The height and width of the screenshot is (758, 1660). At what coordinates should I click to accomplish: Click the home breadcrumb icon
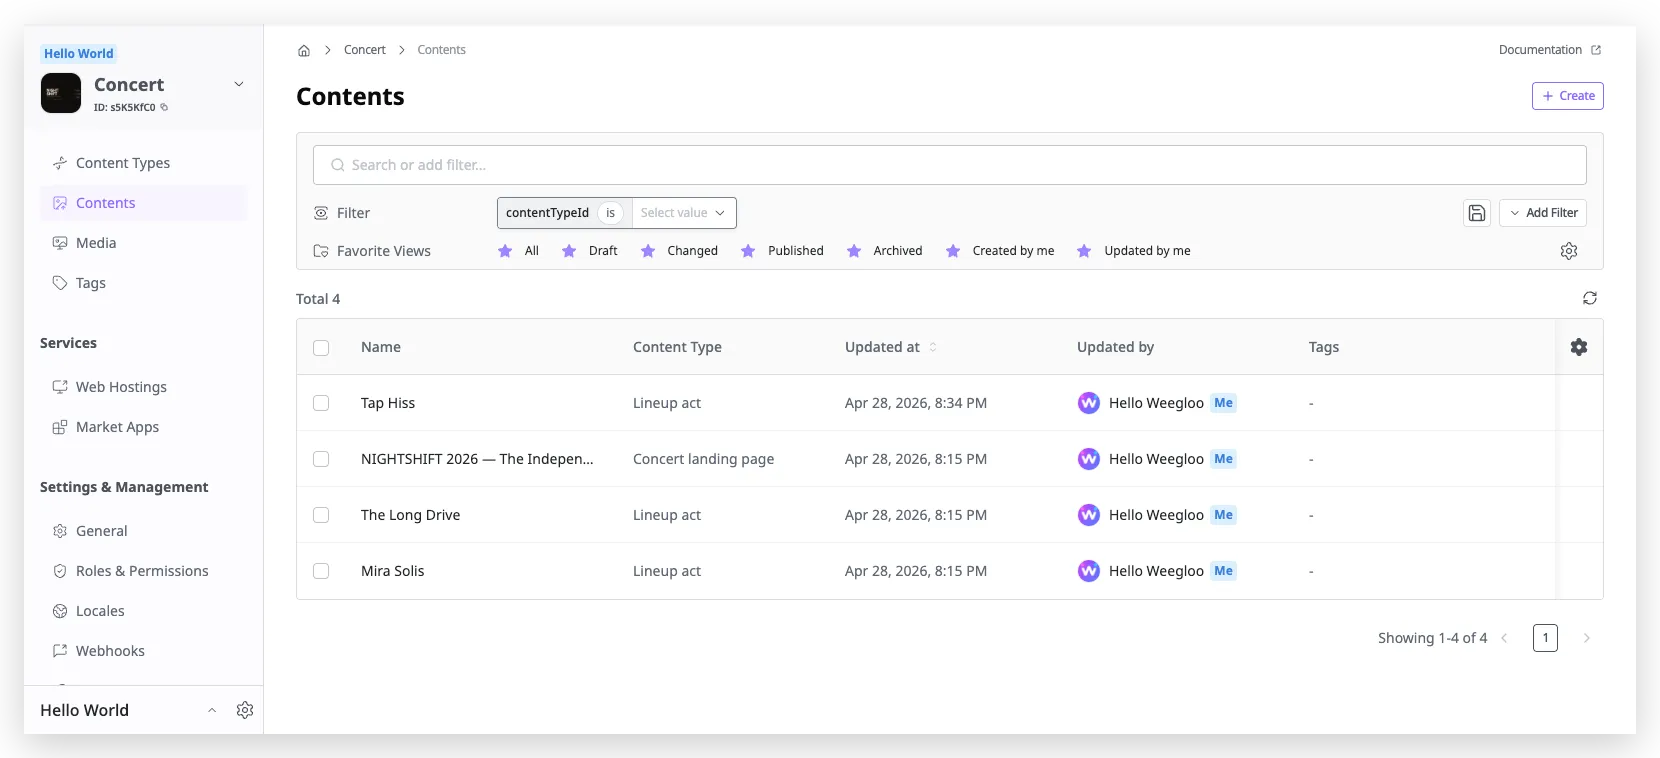304,50
